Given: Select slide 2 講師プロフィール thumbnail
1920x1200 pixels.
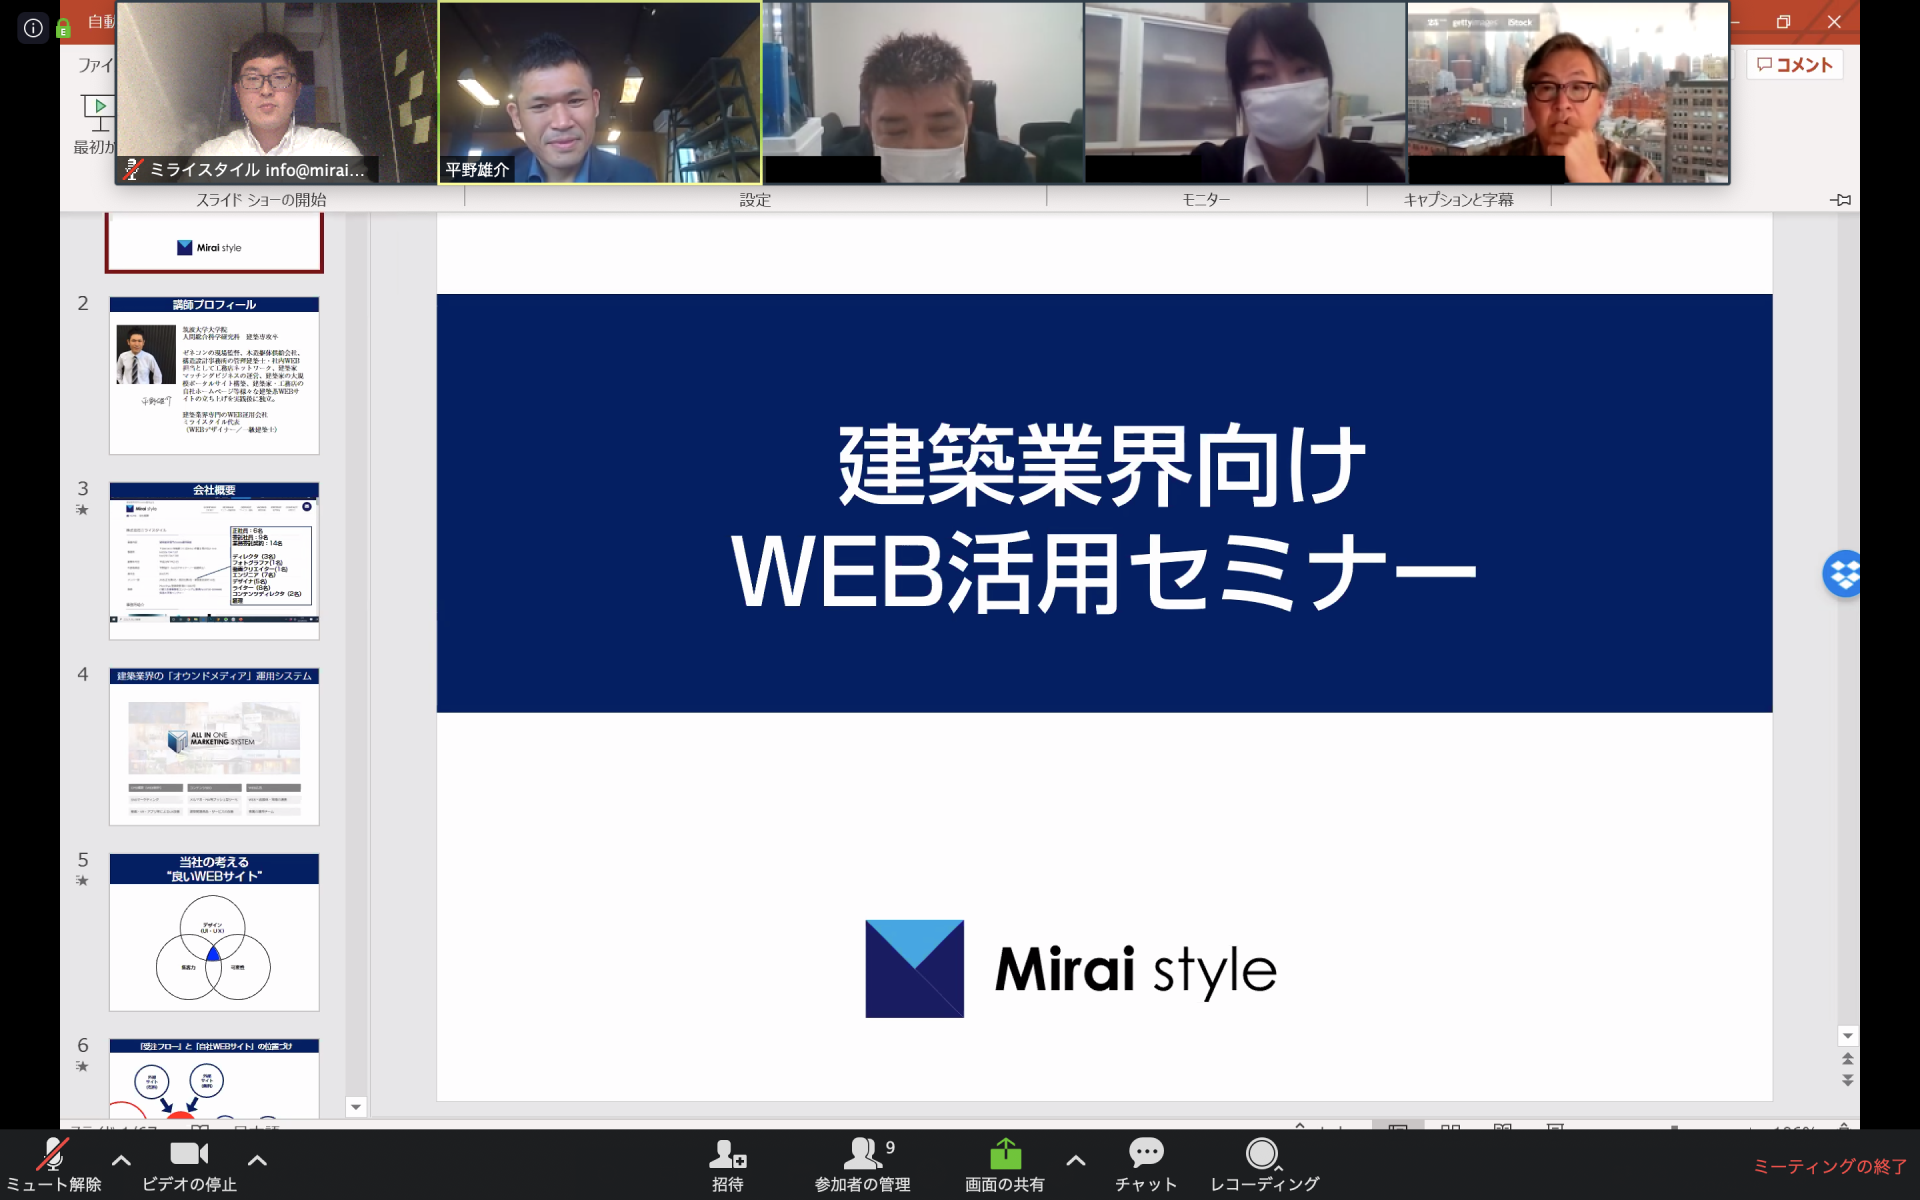Looking at the screenshot, I should (x=214, y=375).
